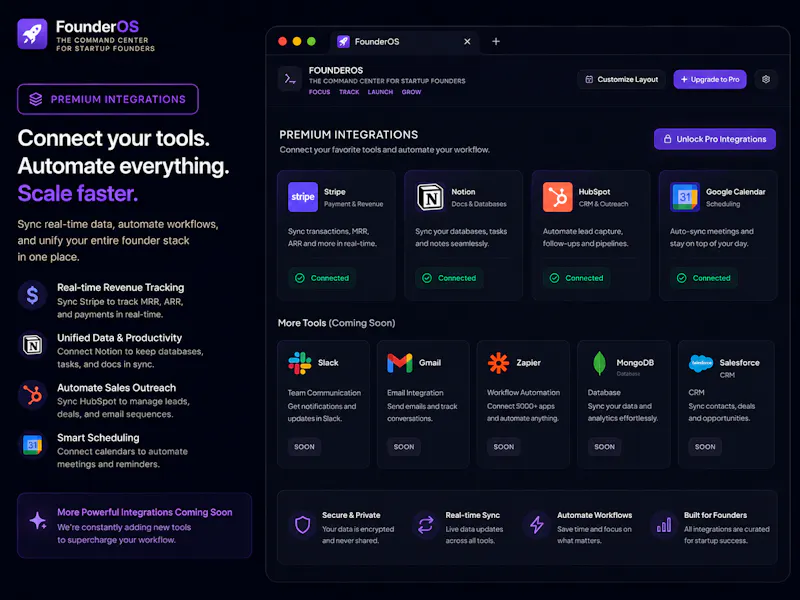Switch to the GROW tab

click(x=411, y=92)
